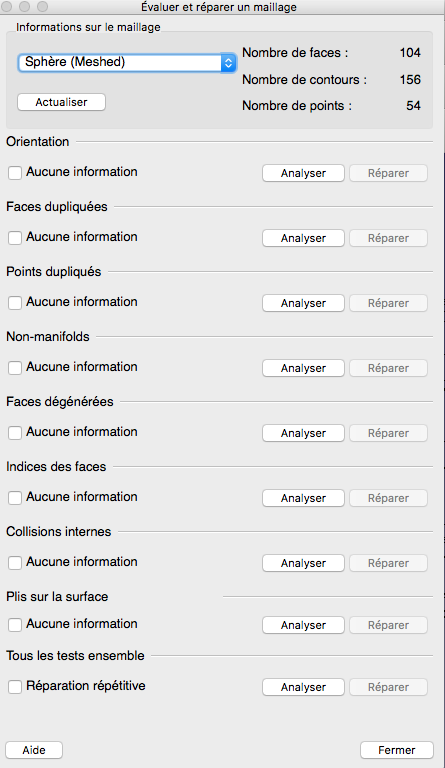
Task: Click the Actualiser button
Action: tap(61, 102)
